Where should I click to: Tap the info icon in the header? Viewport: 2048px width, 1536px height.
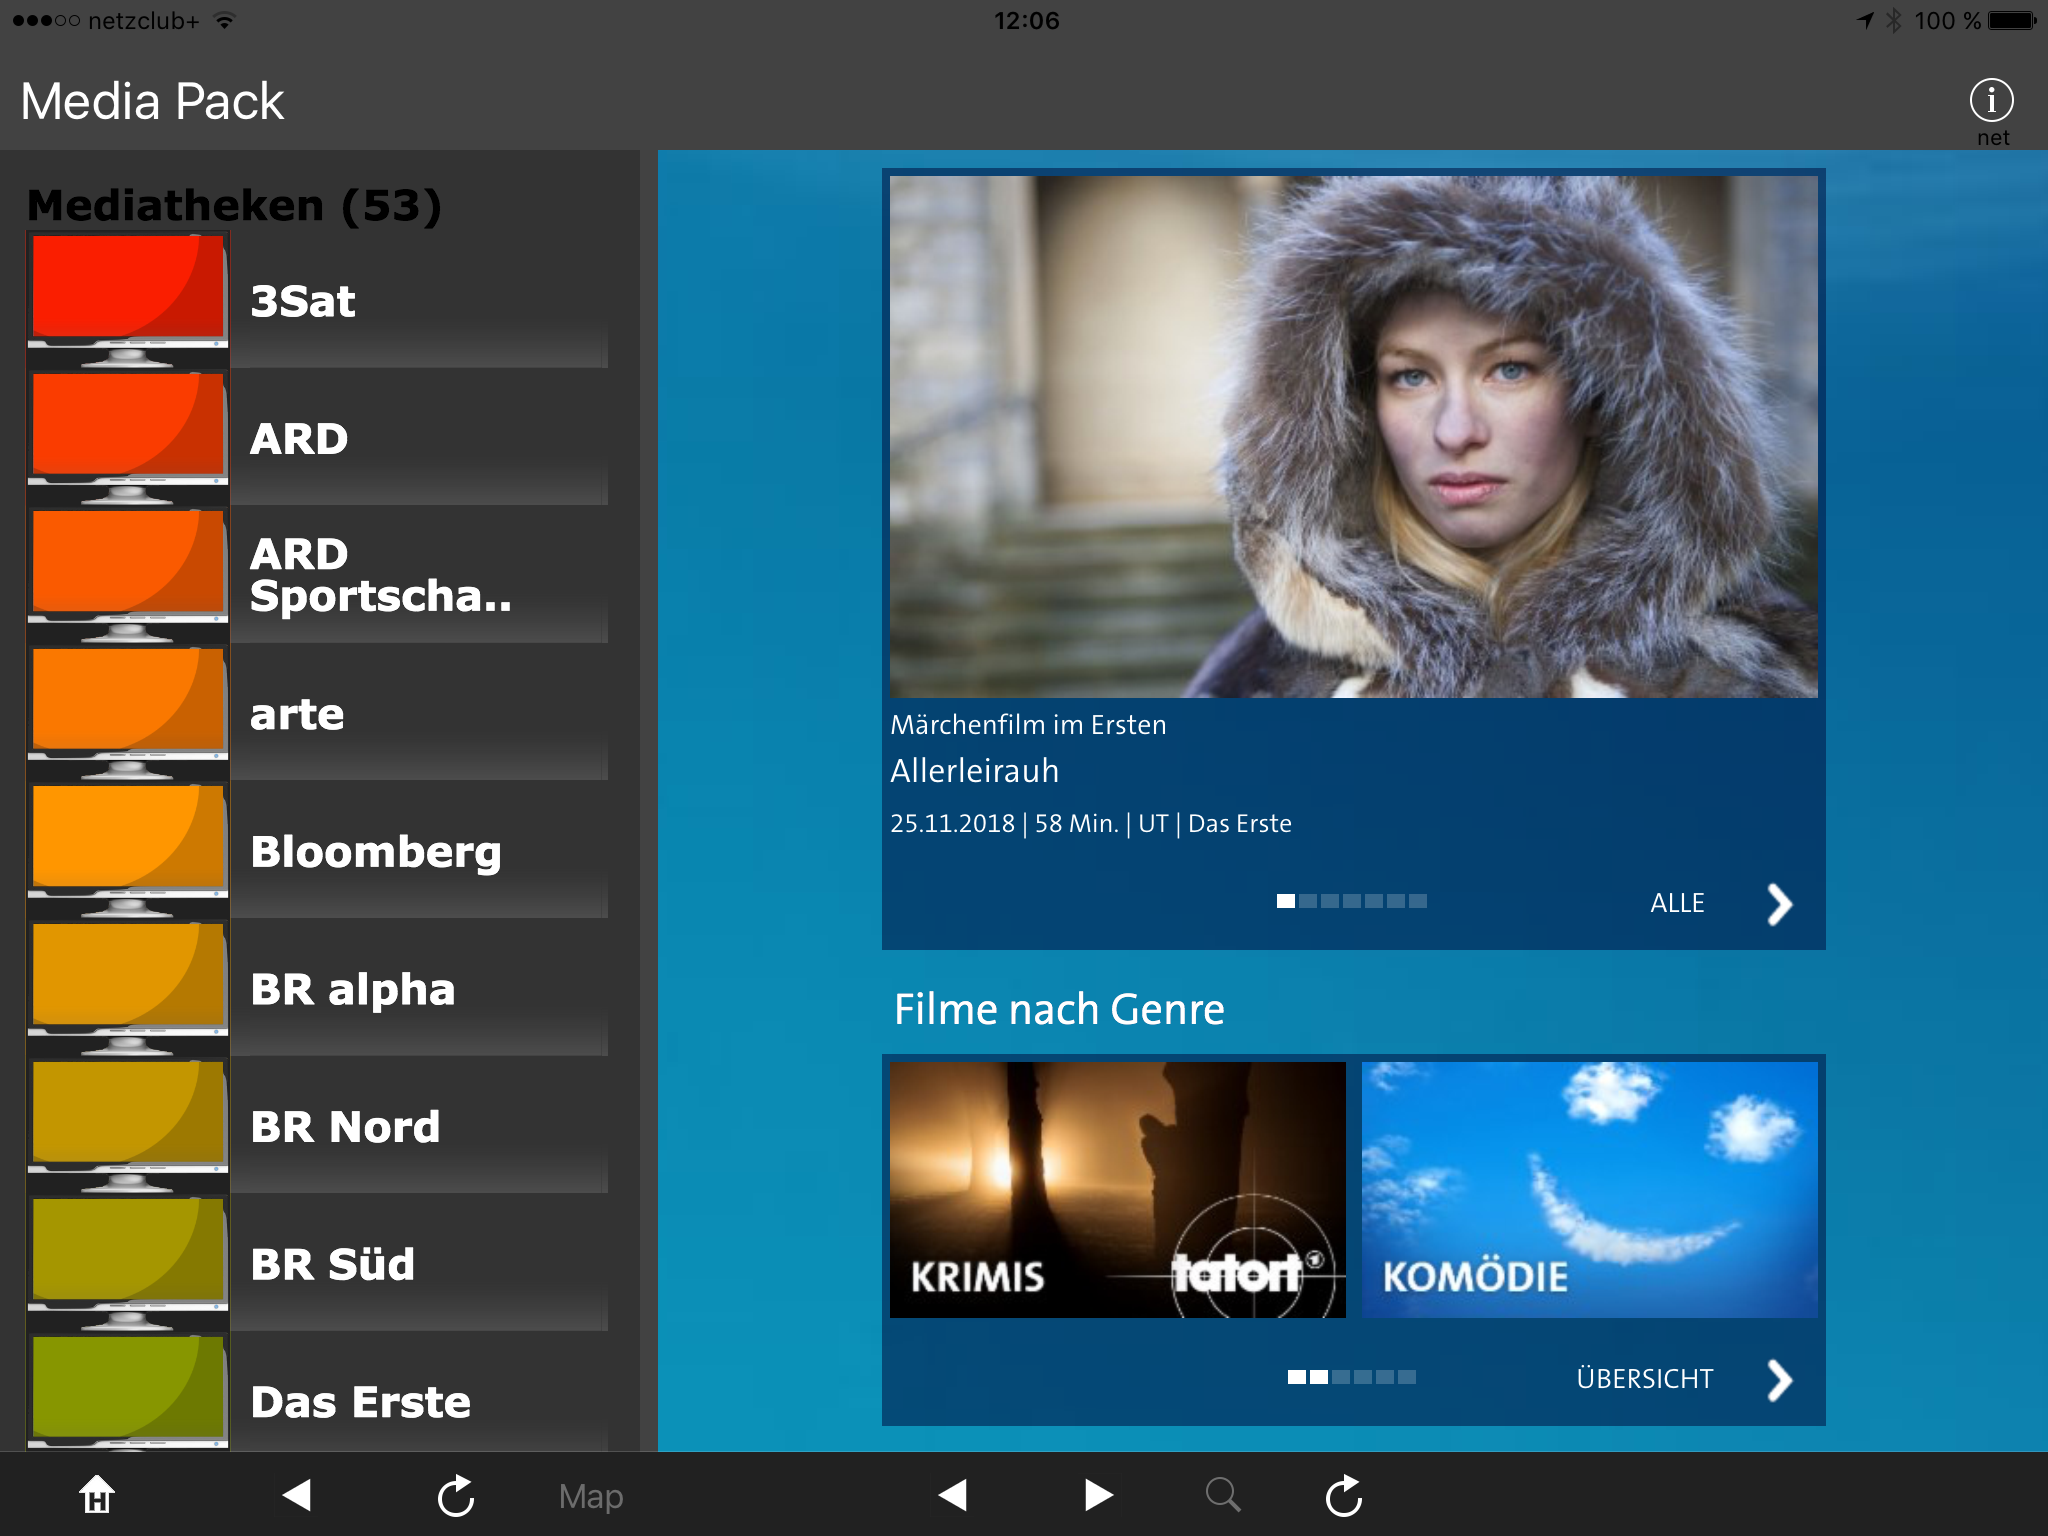[x=1991, y=100]
